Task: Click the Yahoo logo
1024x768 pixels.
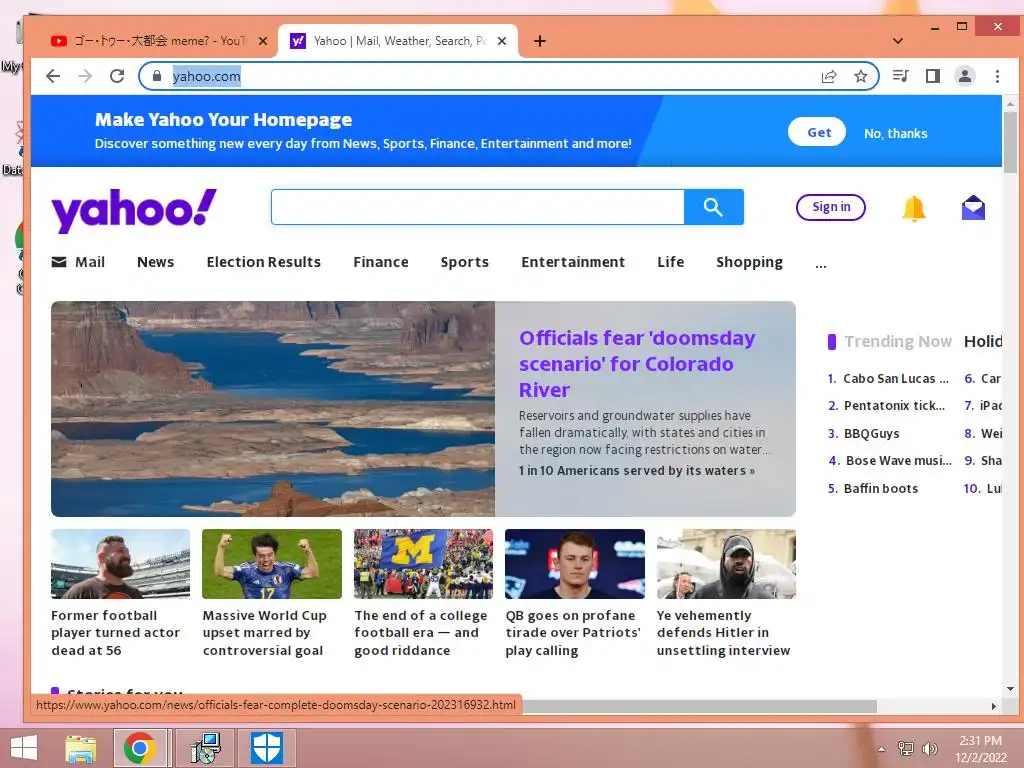Action: pos(134,209)
